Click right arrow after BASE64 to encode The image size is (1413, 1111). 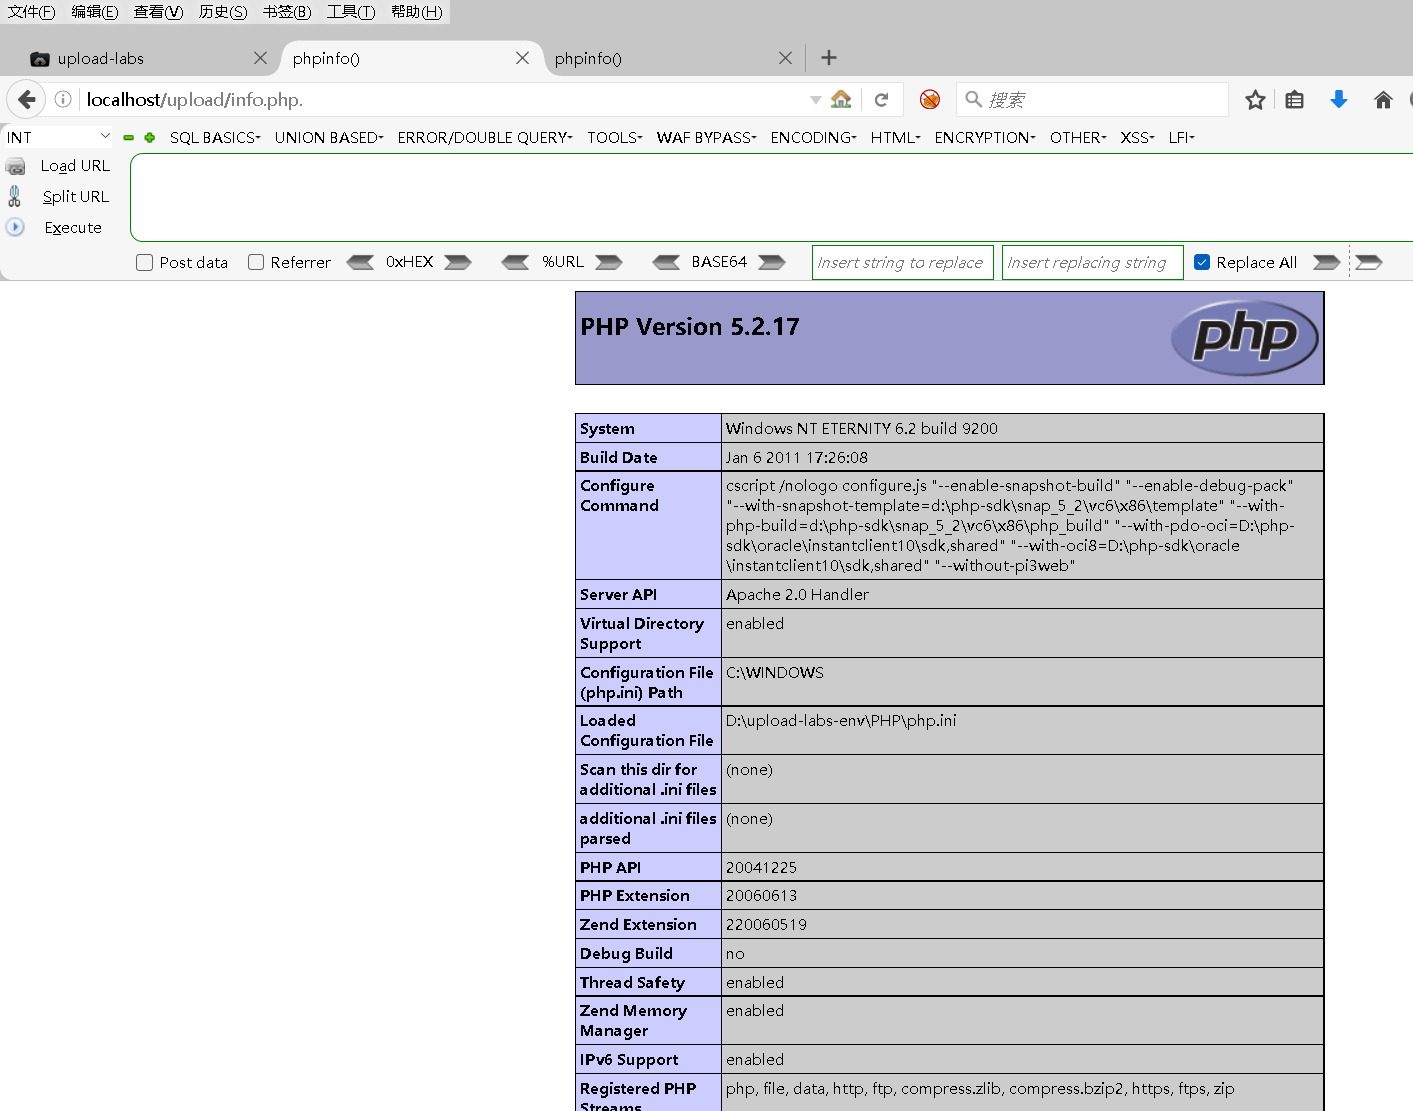772,262
